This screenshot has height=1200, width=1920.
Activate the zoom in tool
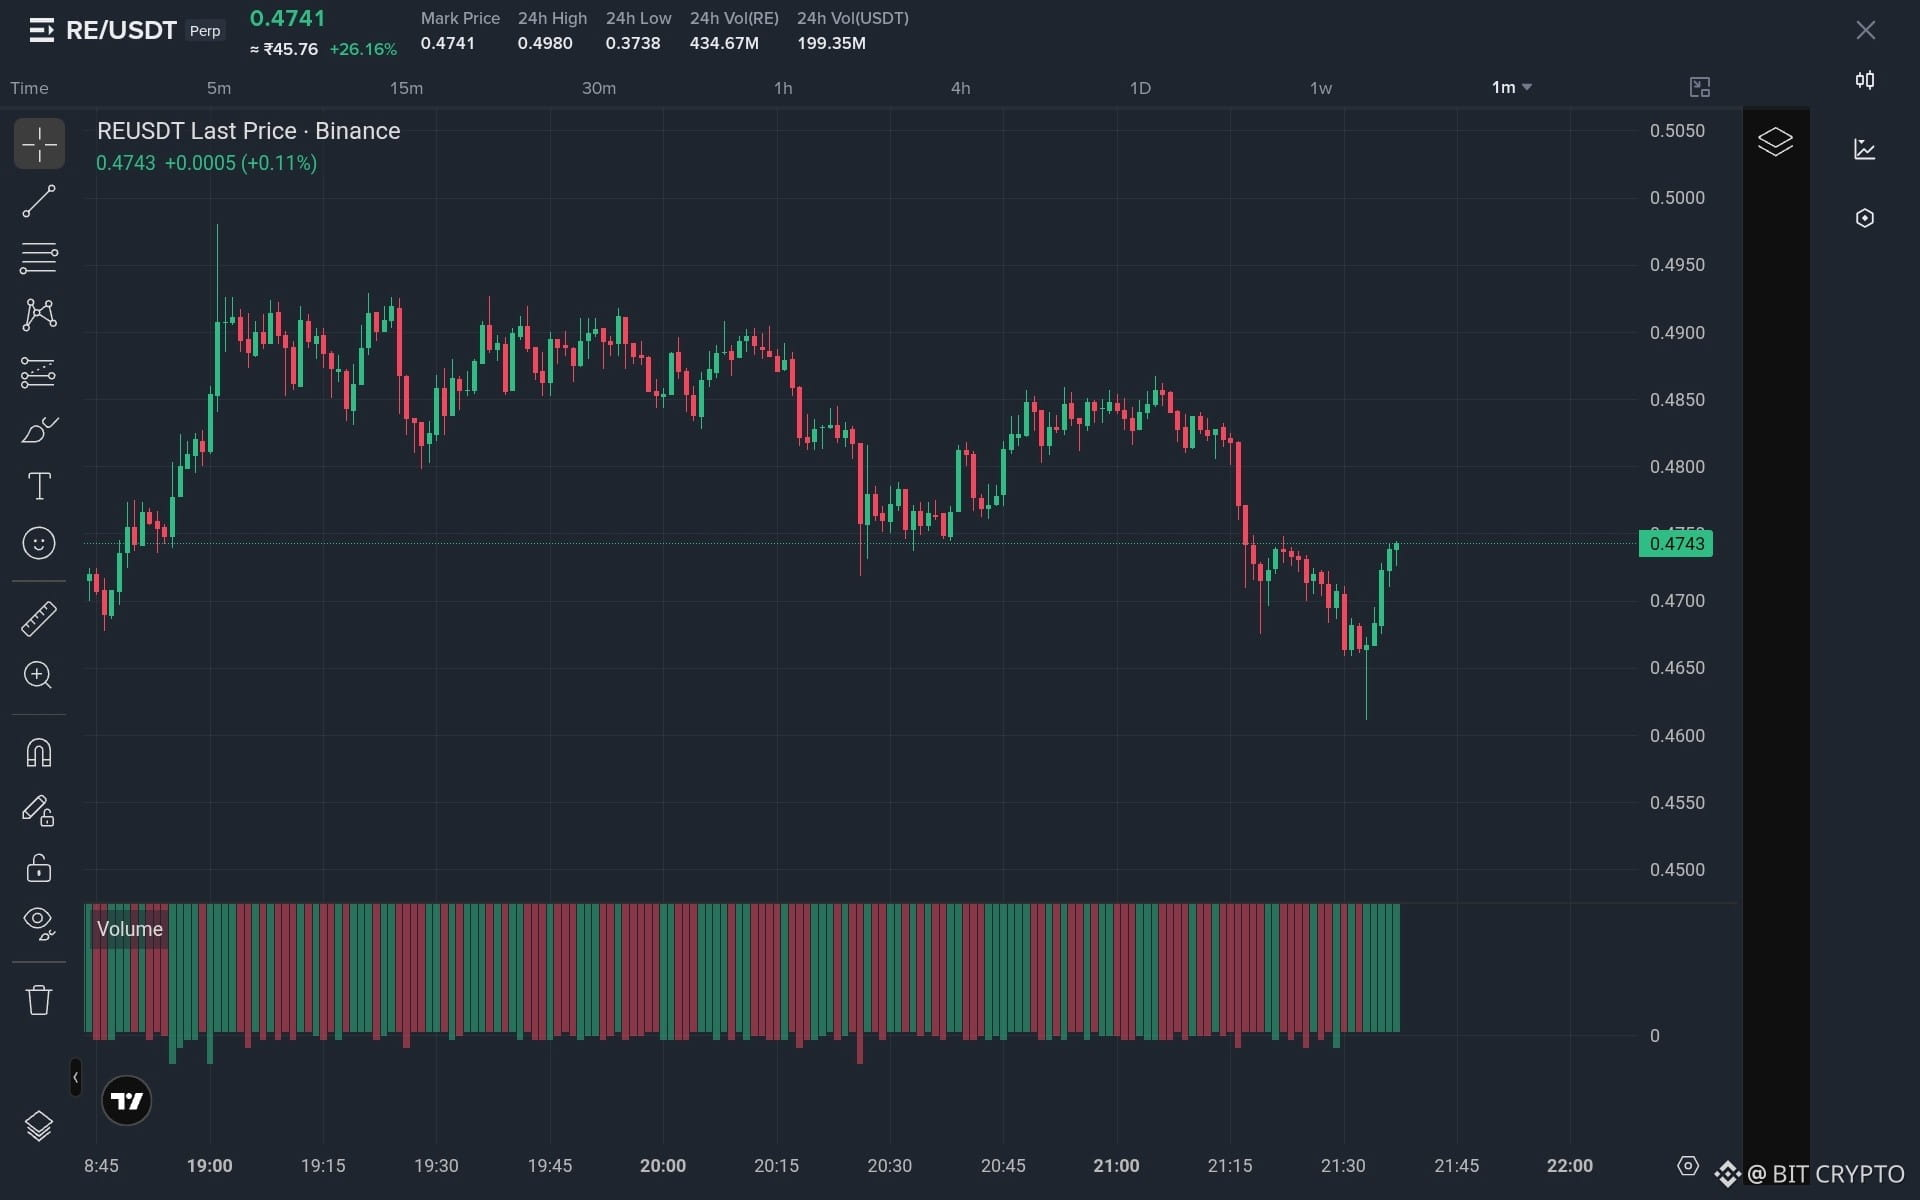click(39, 675)
